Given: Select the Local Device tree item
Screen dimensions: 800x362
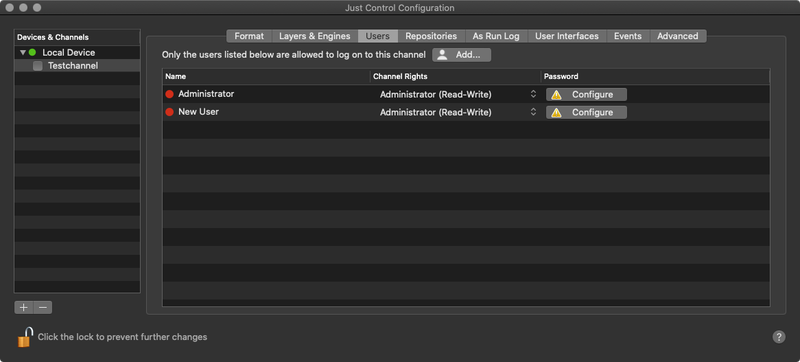Looking at the screenshot, I should 77,53.
